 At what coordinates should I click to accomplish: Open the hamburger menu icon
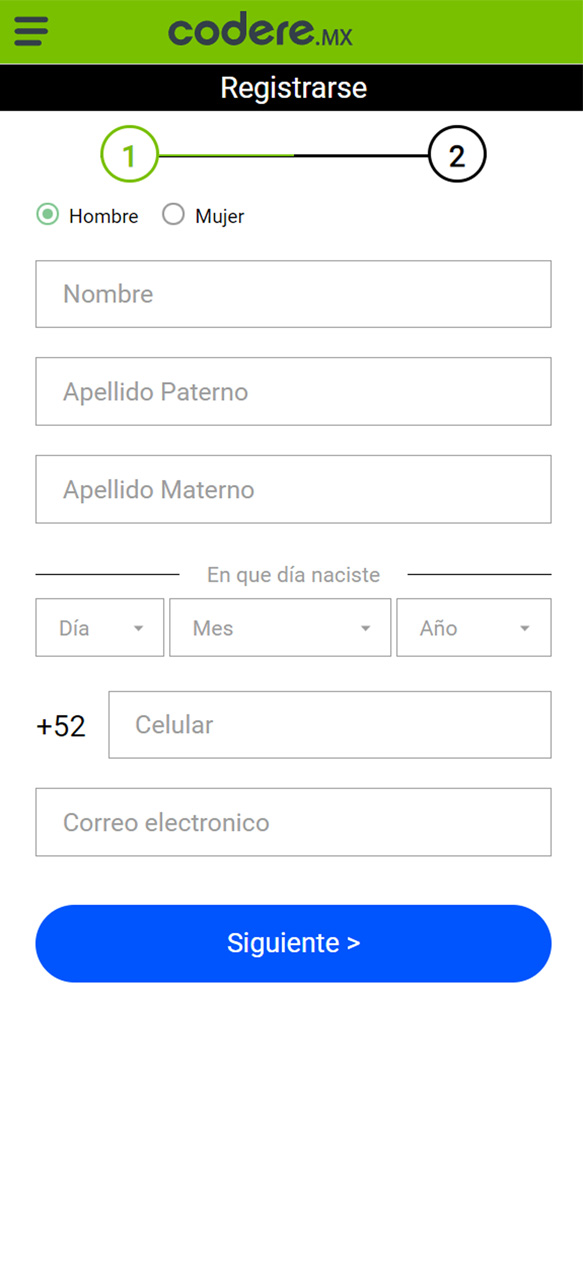pos(31,31)
